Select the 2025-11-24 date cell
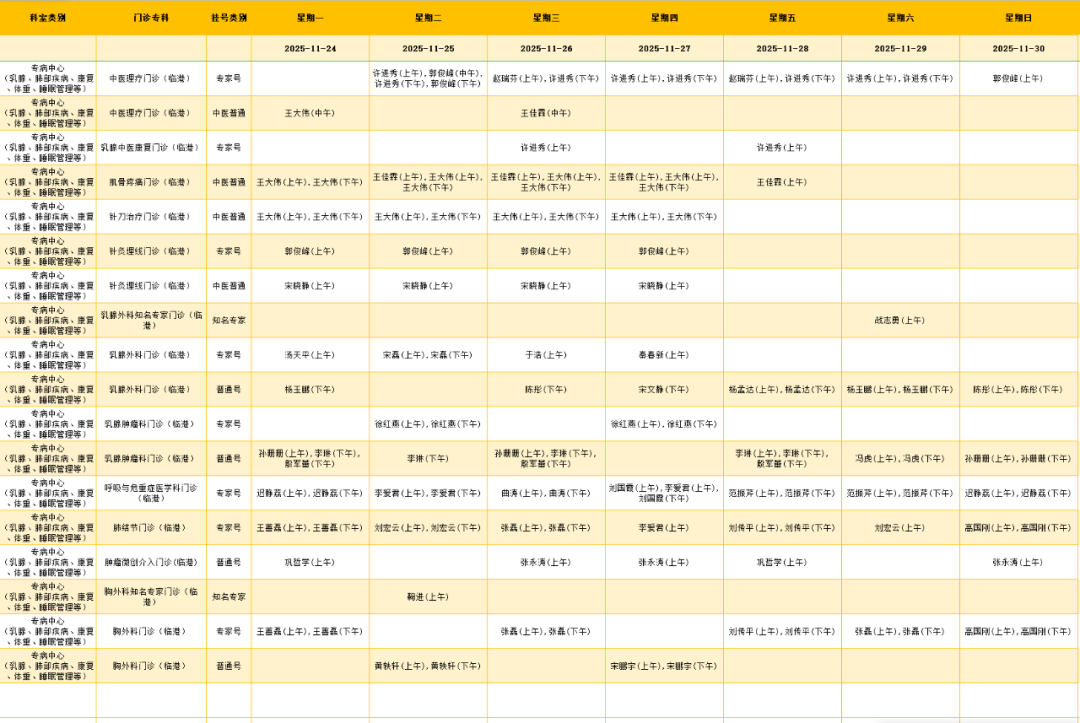Image resolution: width=1080 pixels, height=723 pixels. (x=310, y=48)
